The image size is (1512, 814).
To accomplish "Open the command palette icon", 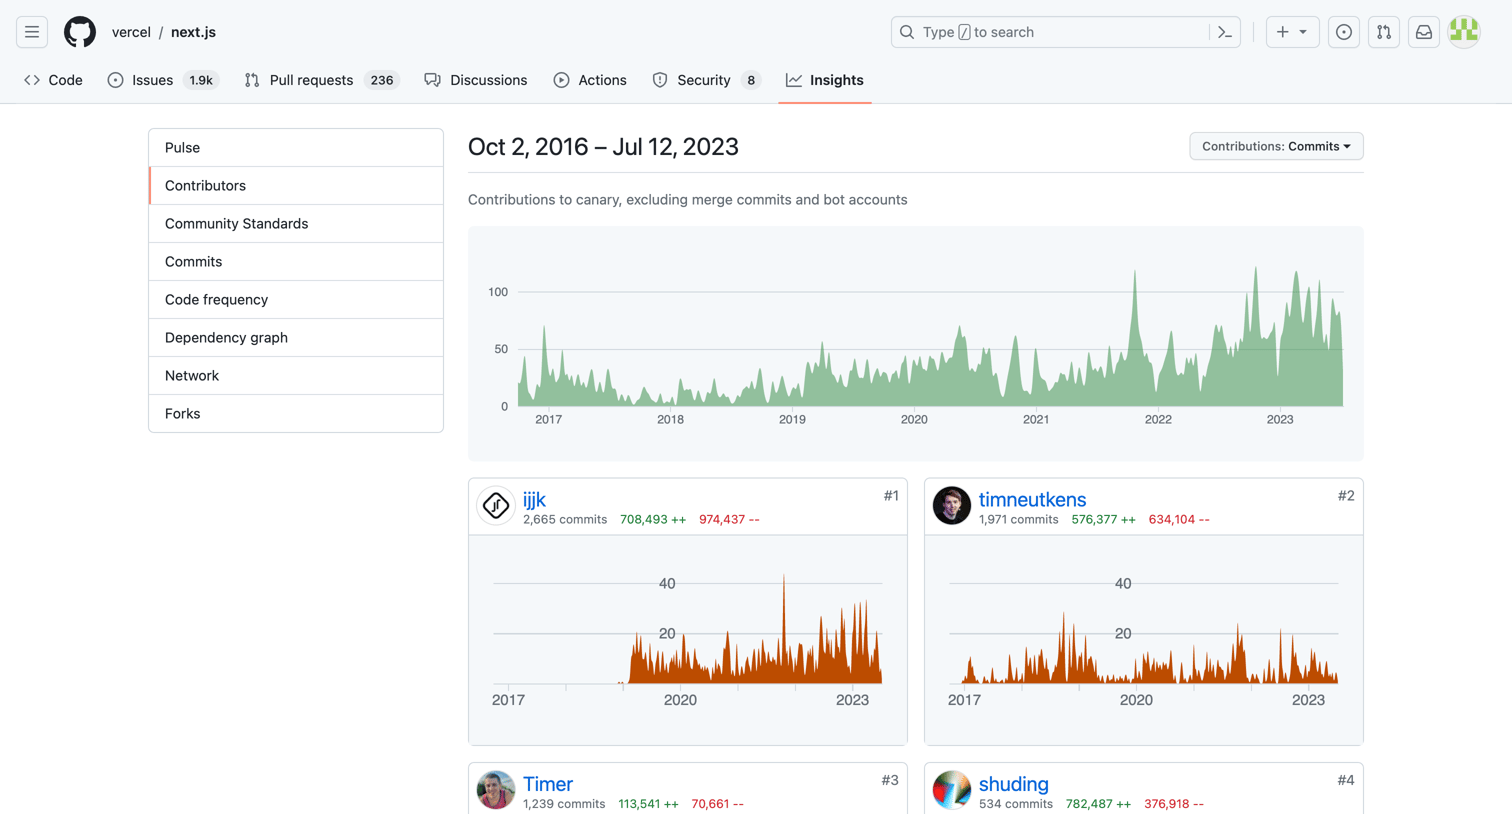I will pyautogui.click(x=1225, y=32).
